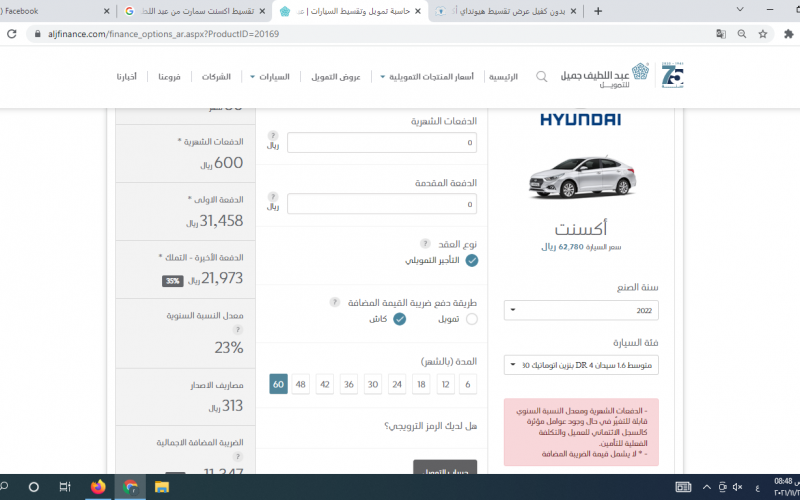Toggle the volume mute icon in system tray
Viewport: 800px width, 500px height.
click(x=738, y=487)
